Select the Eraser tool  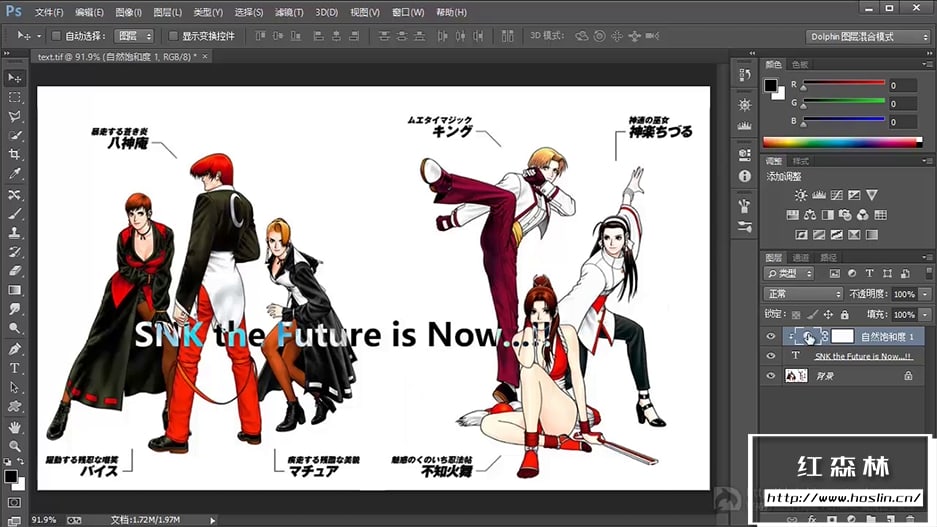(14, 271)
